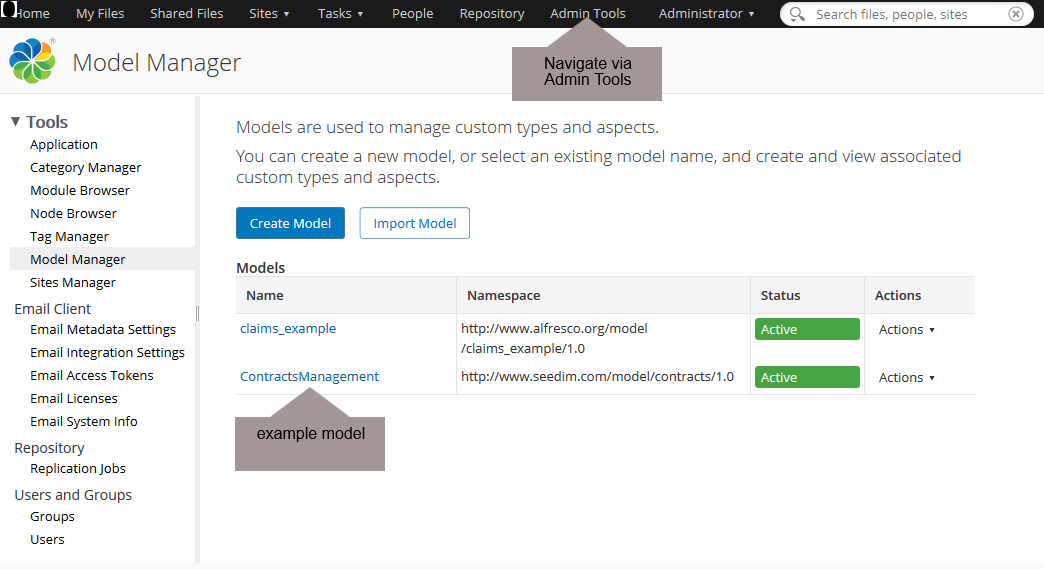
Task: Click the claims_example namespace URL text
Action: coord(554,338)
